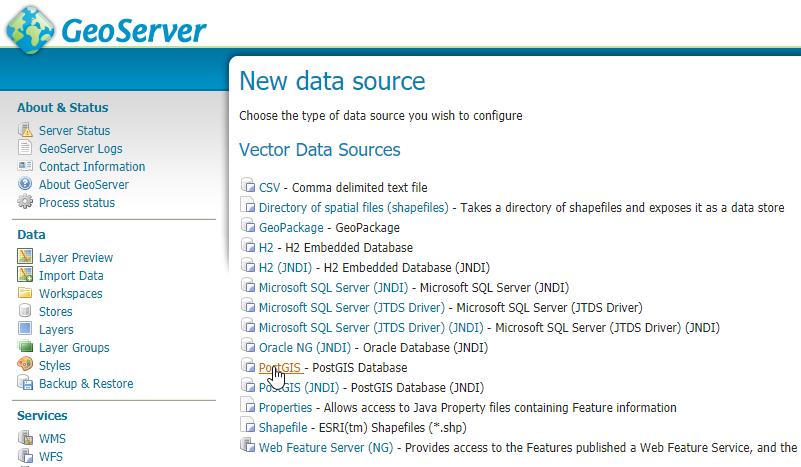Viewport: 801px width, 467px height.
Task: Open the Server Status page link
Action: pos(75,131)
